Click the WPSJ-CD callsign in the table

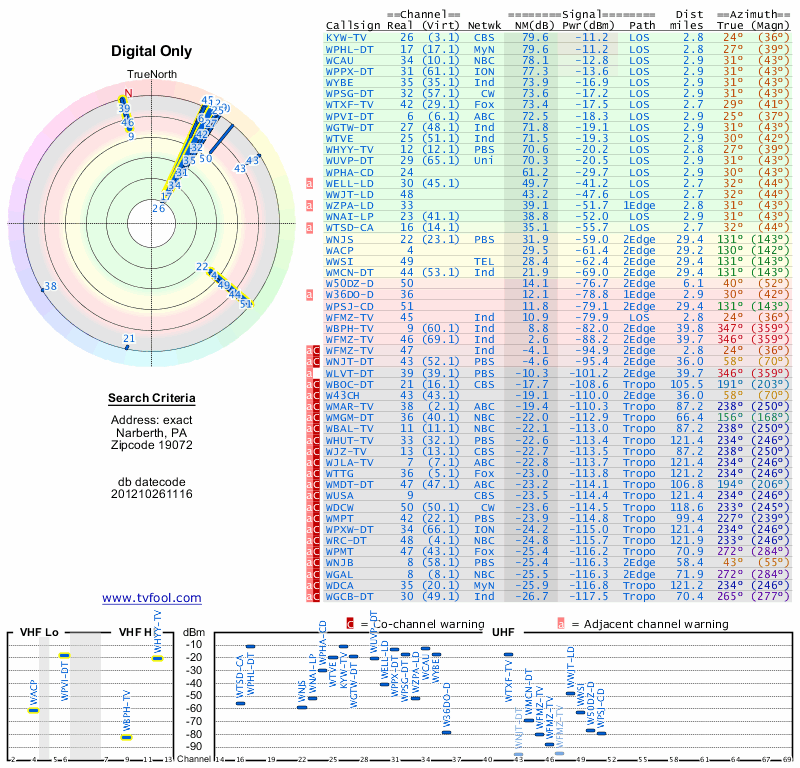click(x=349, y=307)
